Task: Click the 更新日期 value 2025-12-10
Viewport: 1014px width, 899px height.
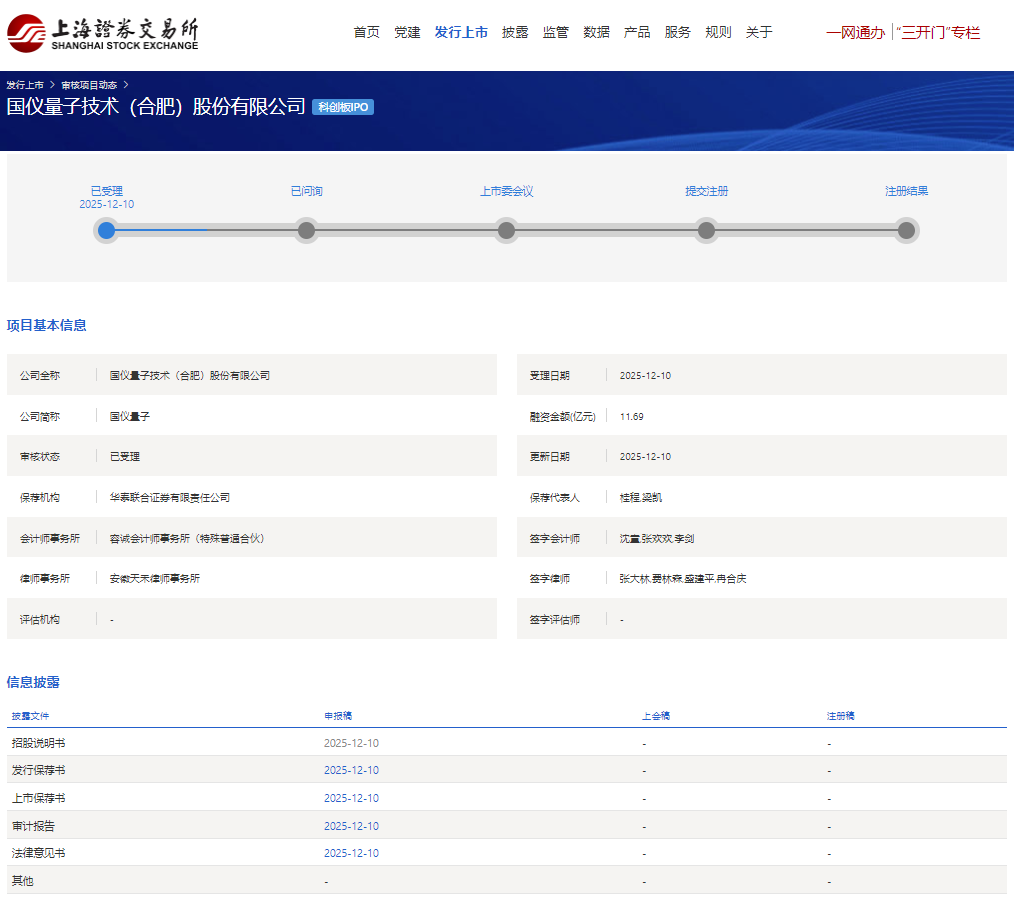Action: [645, 457]
